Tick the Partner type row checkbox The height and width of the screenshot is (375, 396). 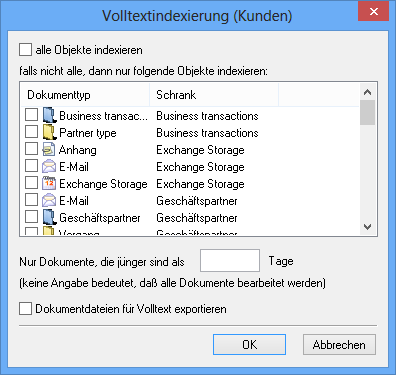(31, 132)
